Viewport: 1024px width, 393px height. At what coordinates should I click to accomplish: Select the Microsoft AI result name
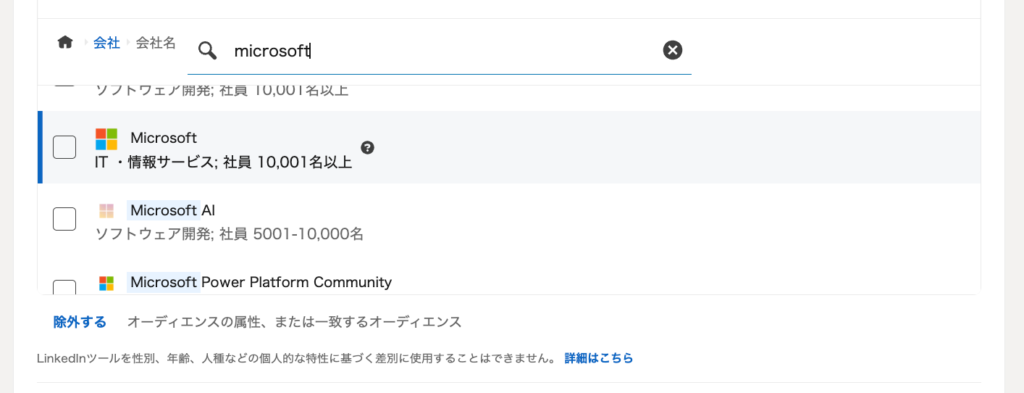[172, 210]
